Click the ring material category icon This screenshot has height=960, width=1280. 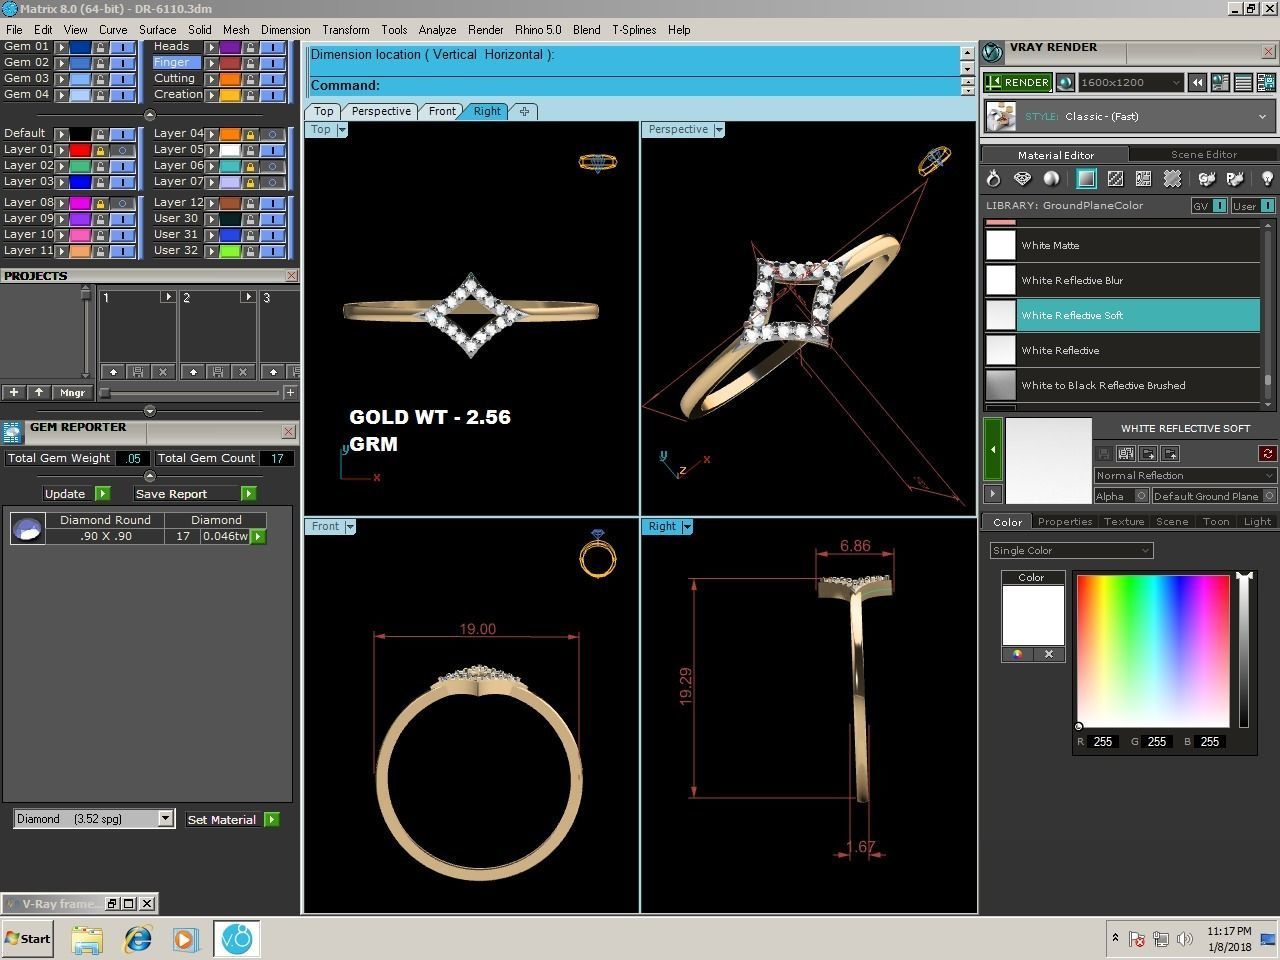click(x=993, y=179)
